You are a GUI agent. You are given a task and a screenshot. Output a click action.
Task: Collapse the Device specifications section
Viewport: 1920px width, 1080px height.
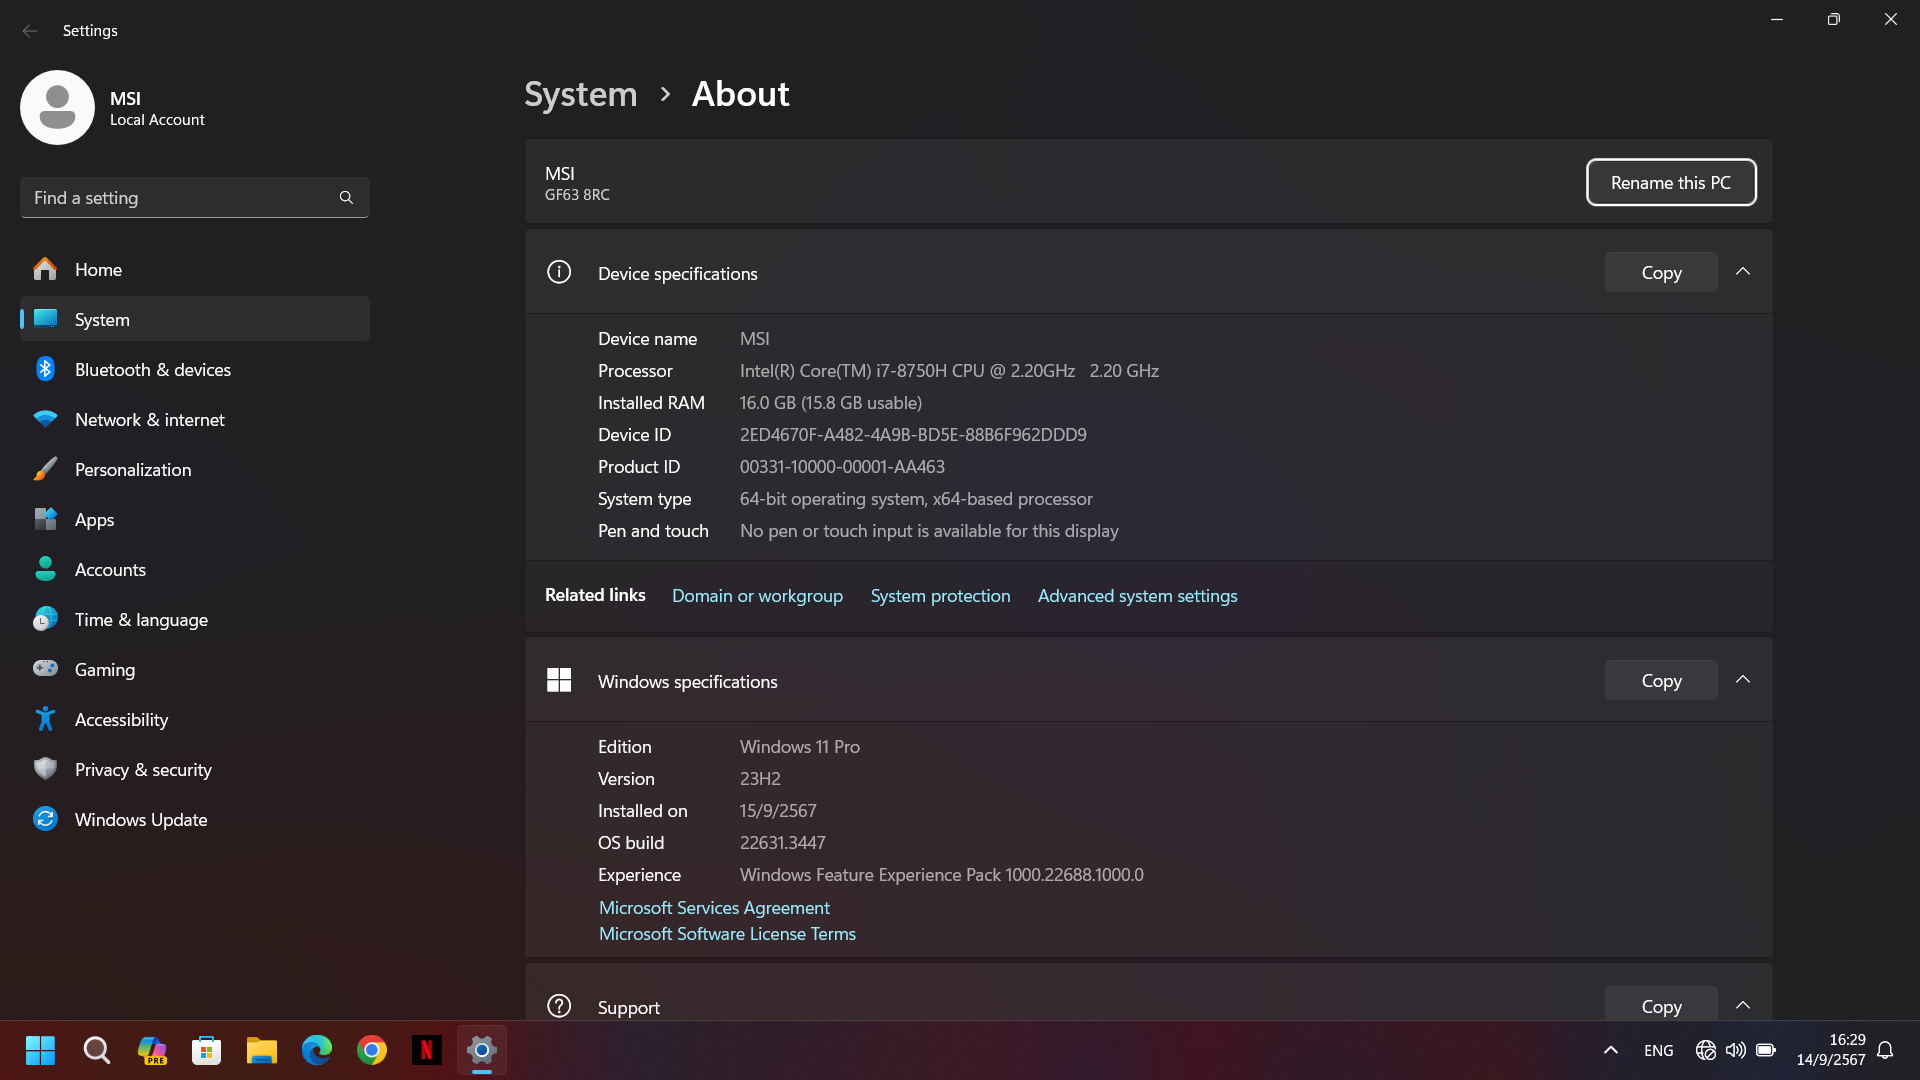(x=1743, y=272)
